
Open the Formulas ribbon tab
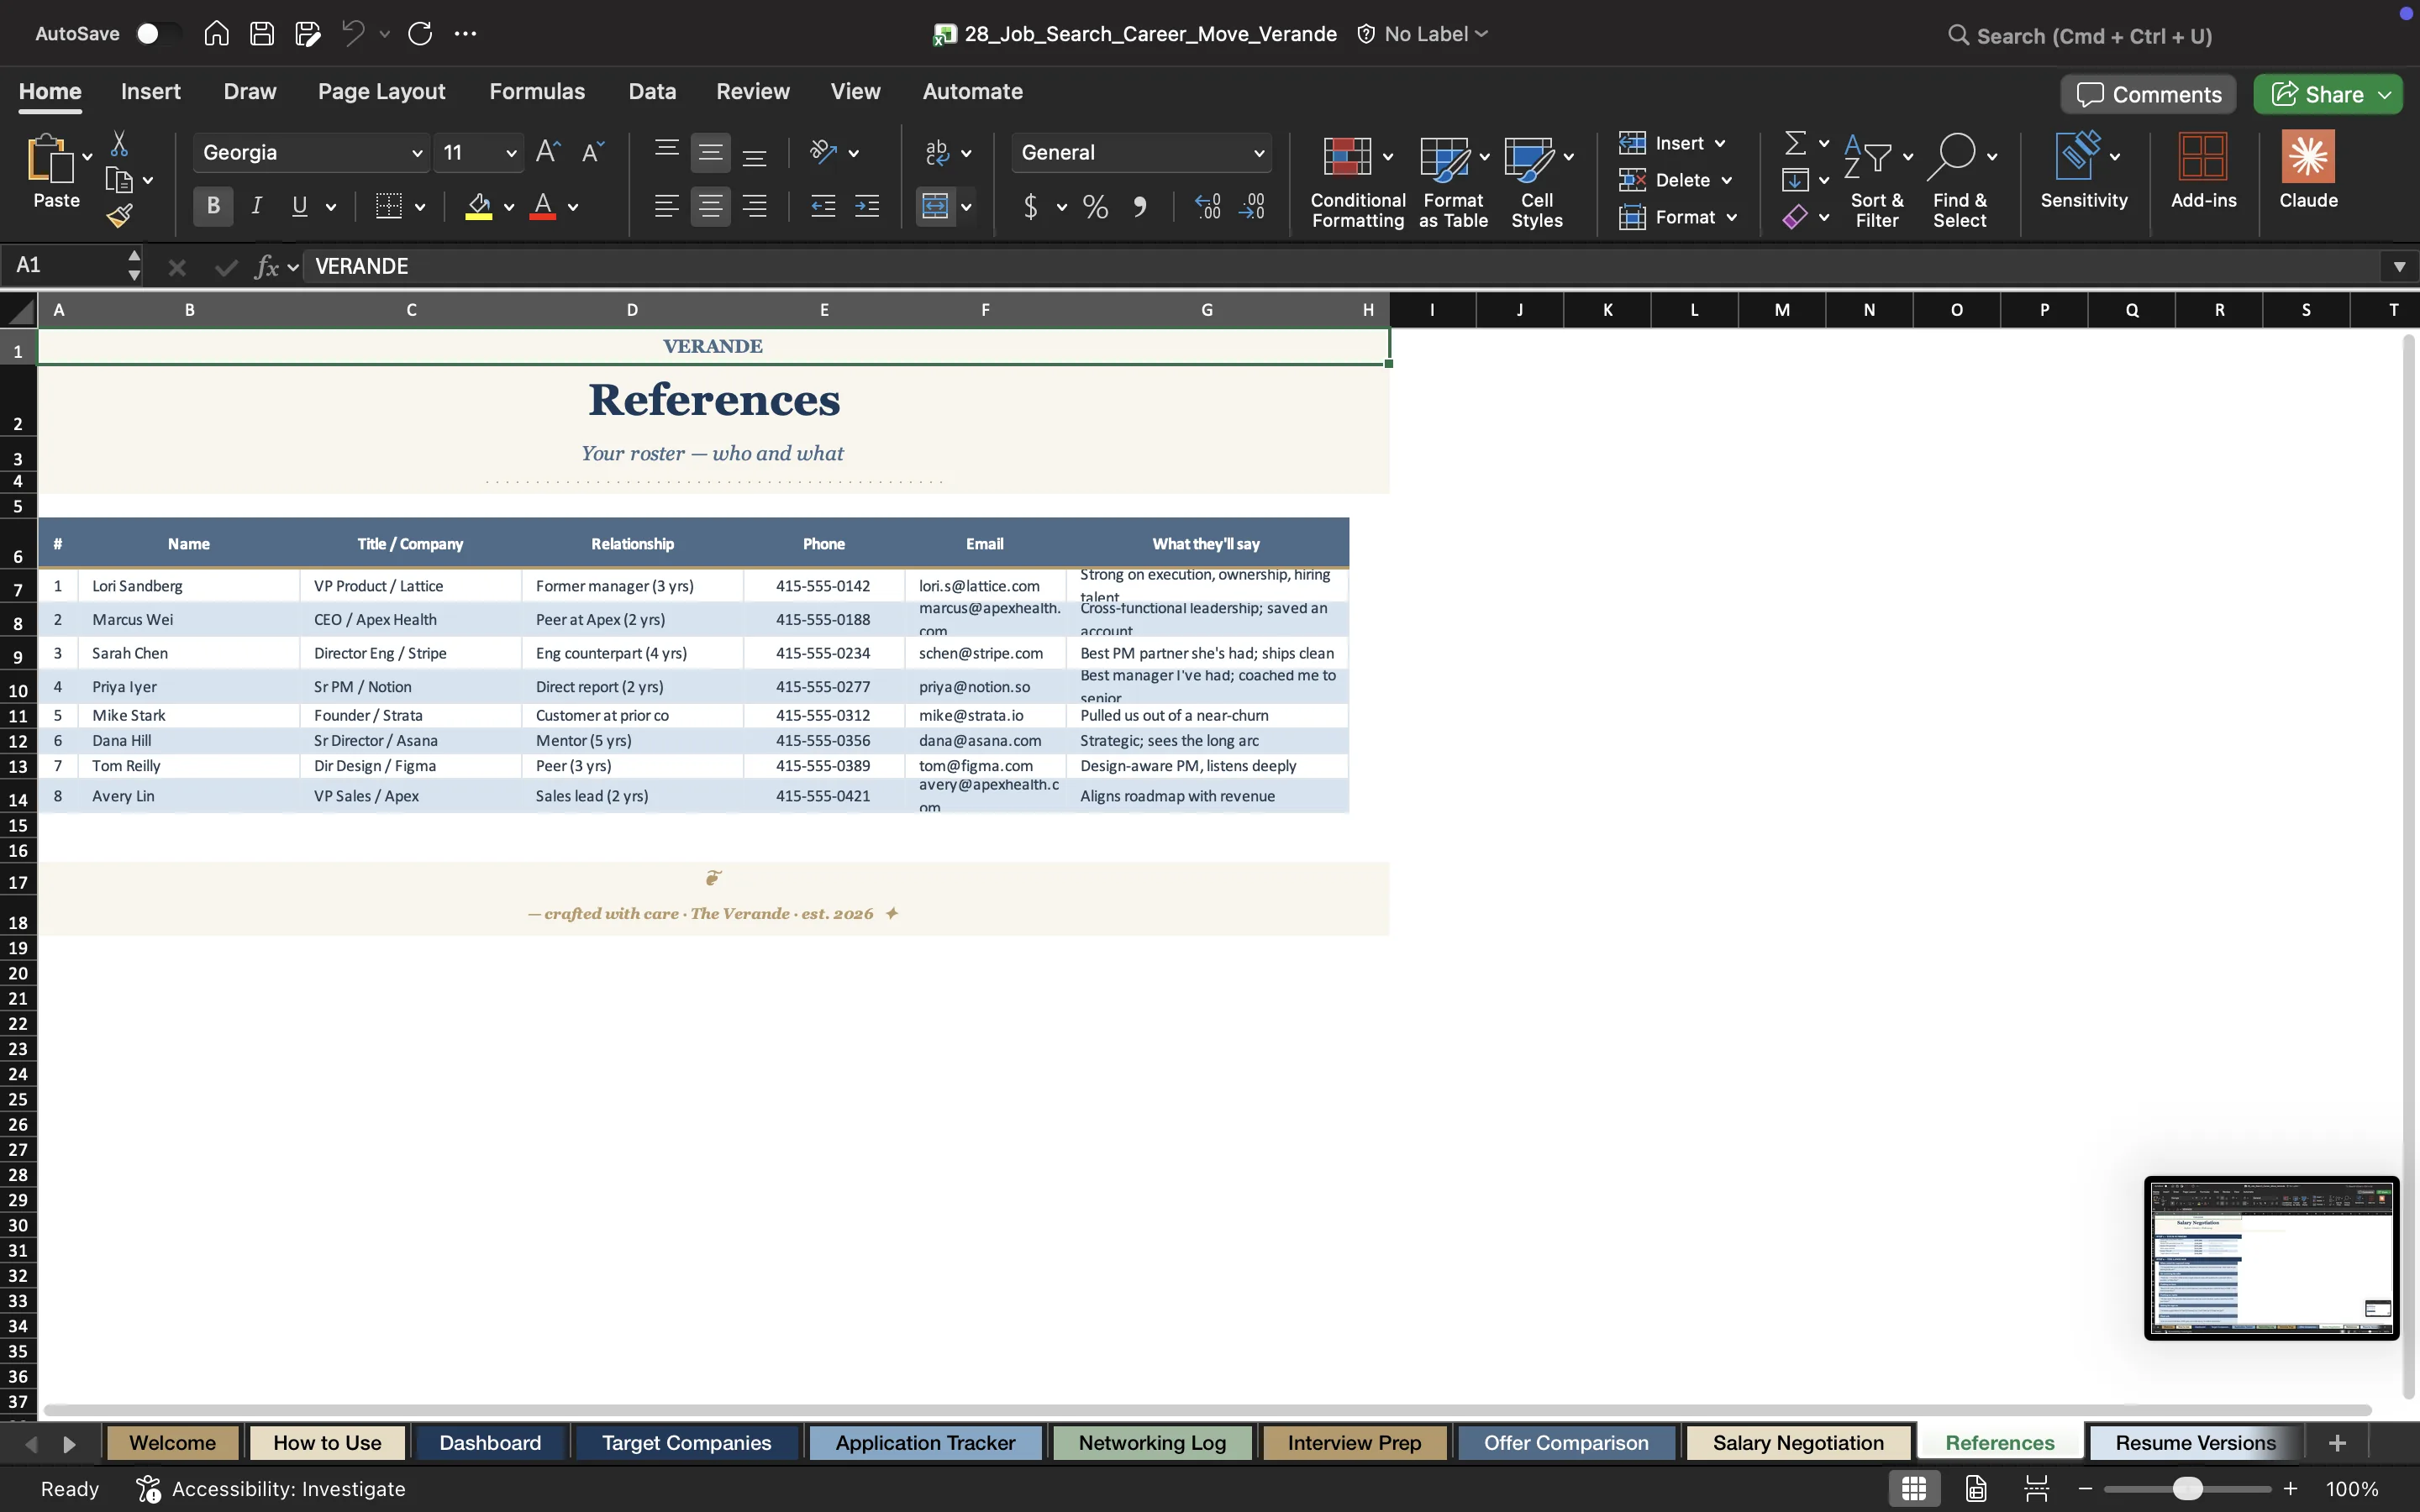point(537,92)
